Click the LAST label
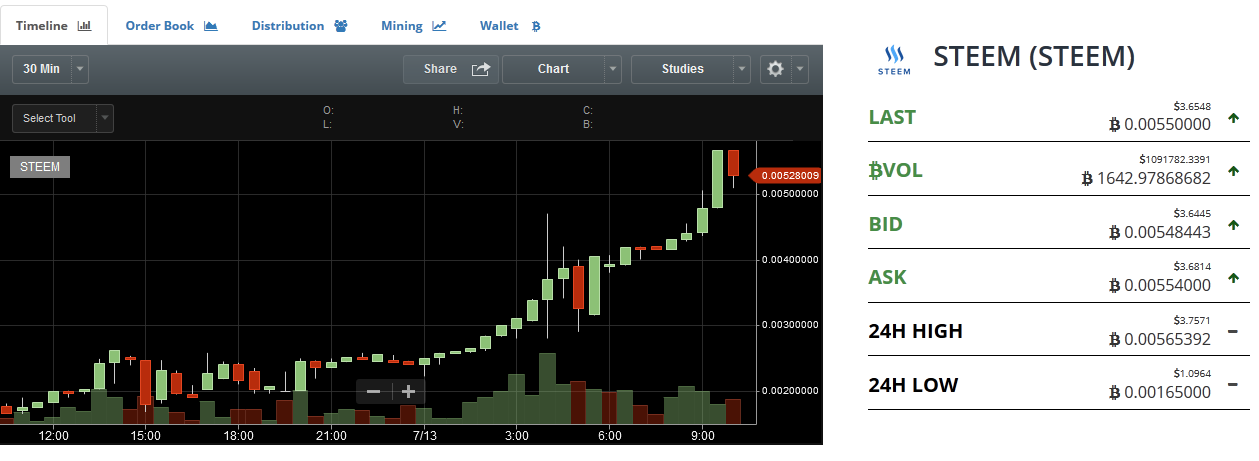Image resolution: width=1259 pixels, height=461 pixels. [892, 117]
